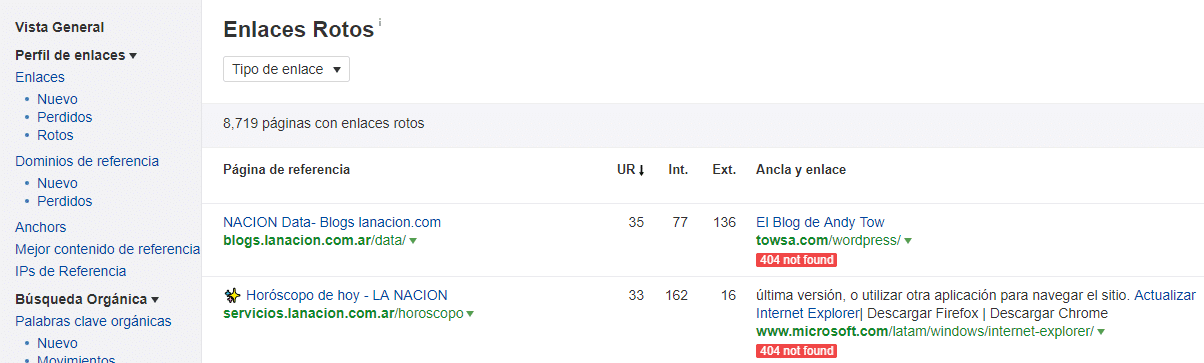The height and width of the screenshot is (363, 1204).
Task: Select Rotos under Enlaces
Action: pos(55,135)
